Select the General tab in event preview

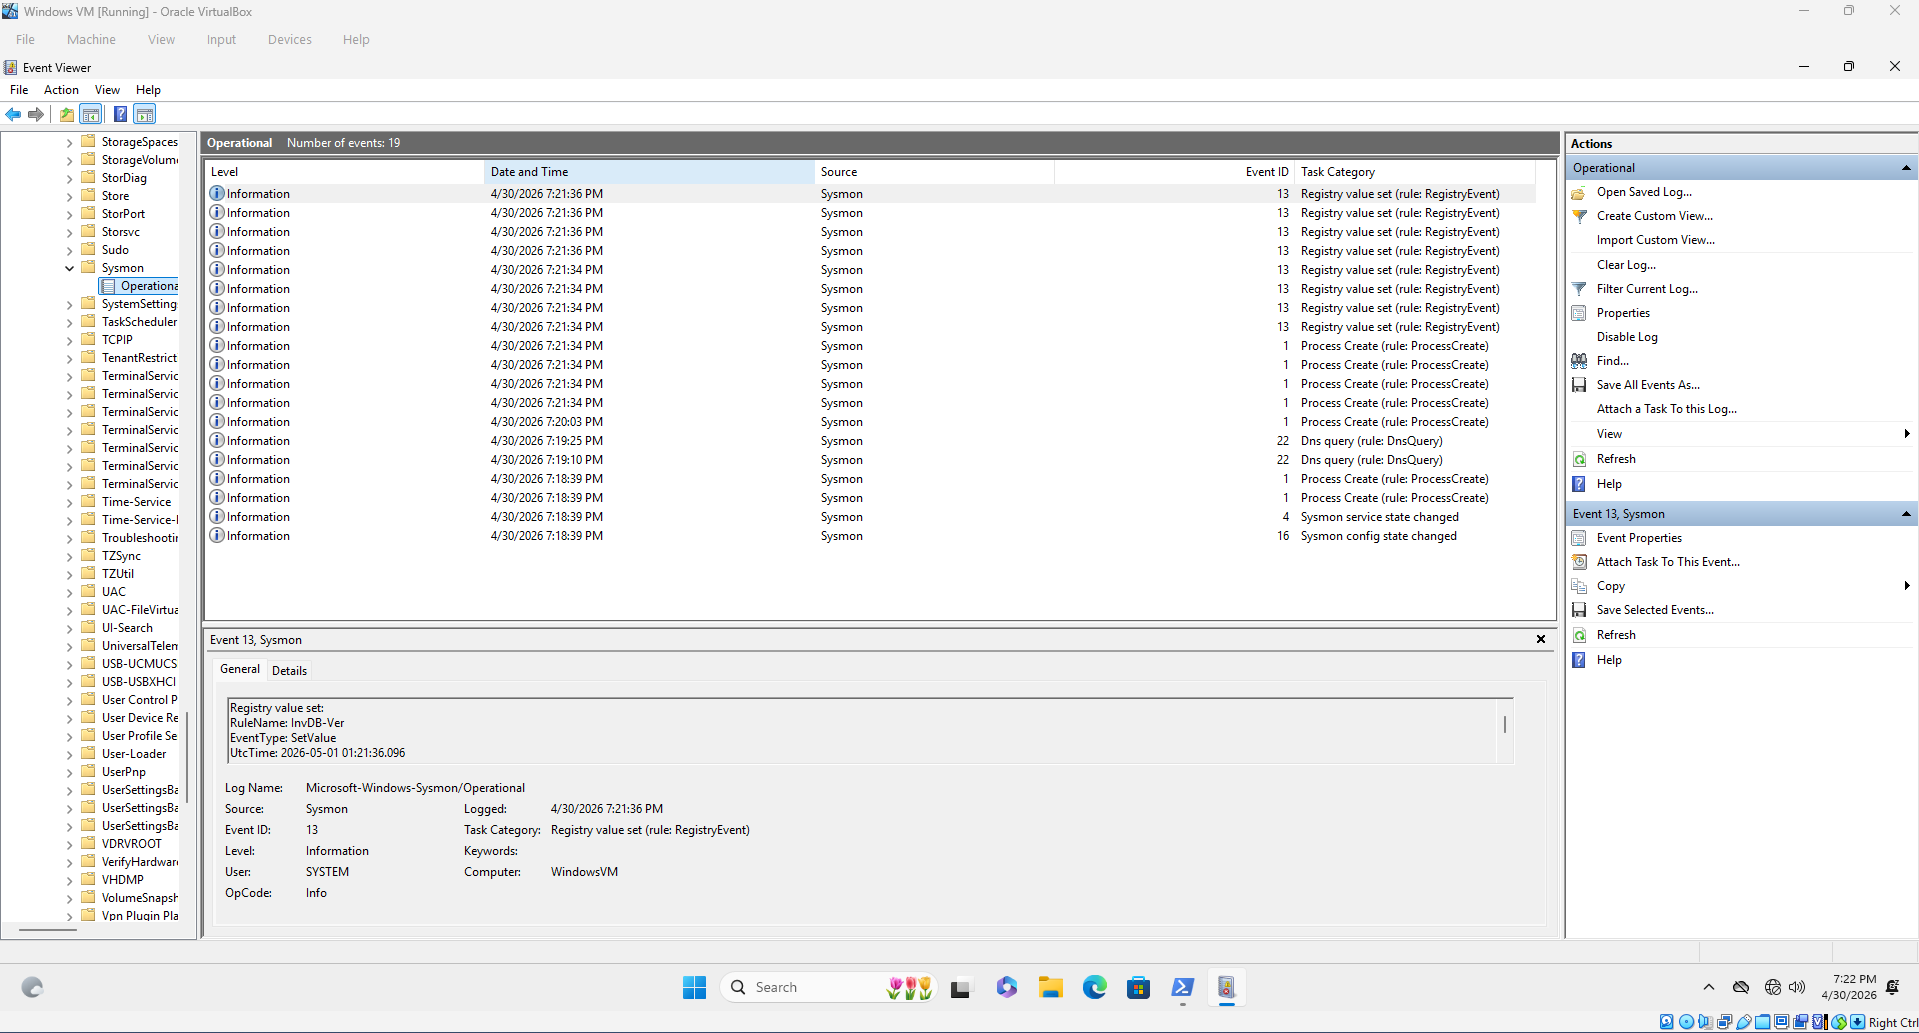[240, 669]
